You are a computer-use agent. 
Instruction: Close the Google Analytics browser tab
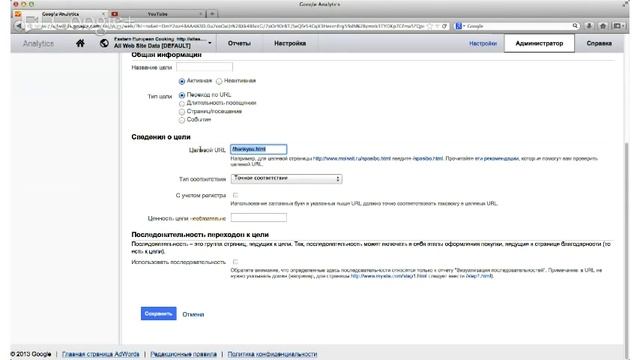[x=103, y=14]
